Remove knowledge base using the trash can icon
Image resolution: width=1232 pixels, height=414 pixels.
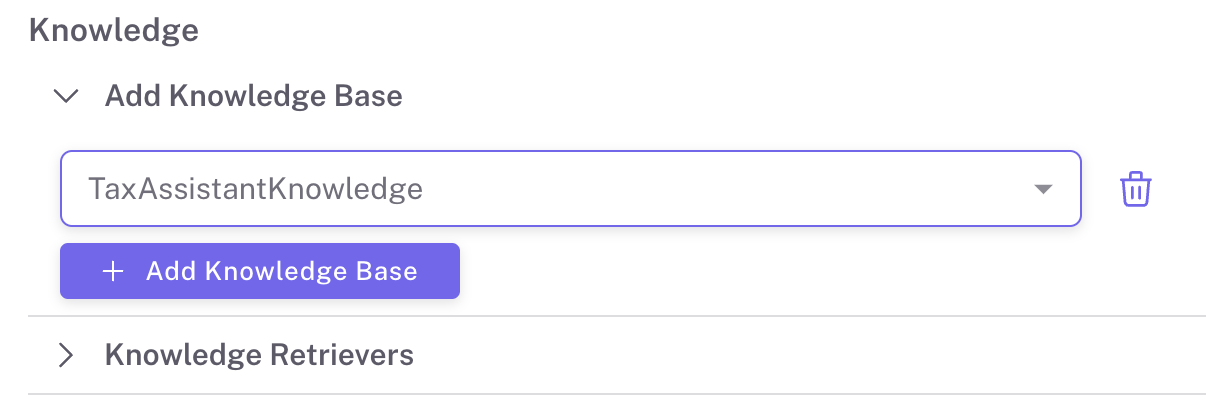tap(1135, 189)
